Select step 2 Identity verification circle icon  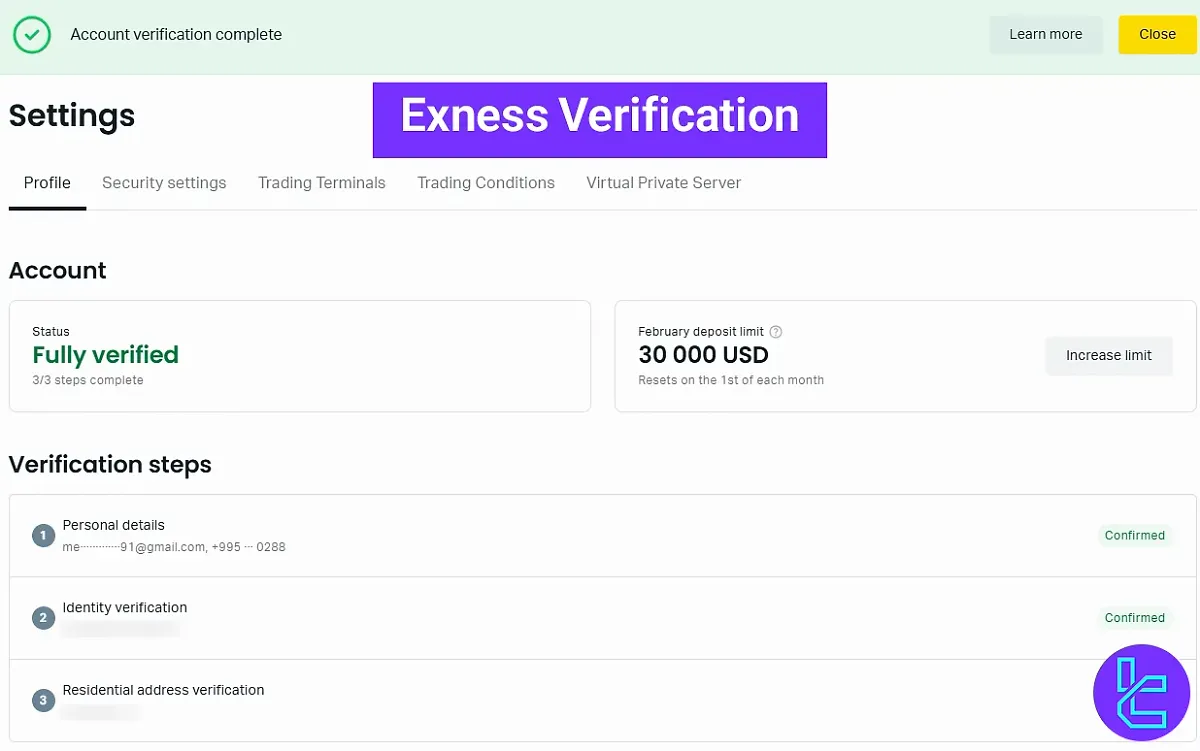pos(43,617)
